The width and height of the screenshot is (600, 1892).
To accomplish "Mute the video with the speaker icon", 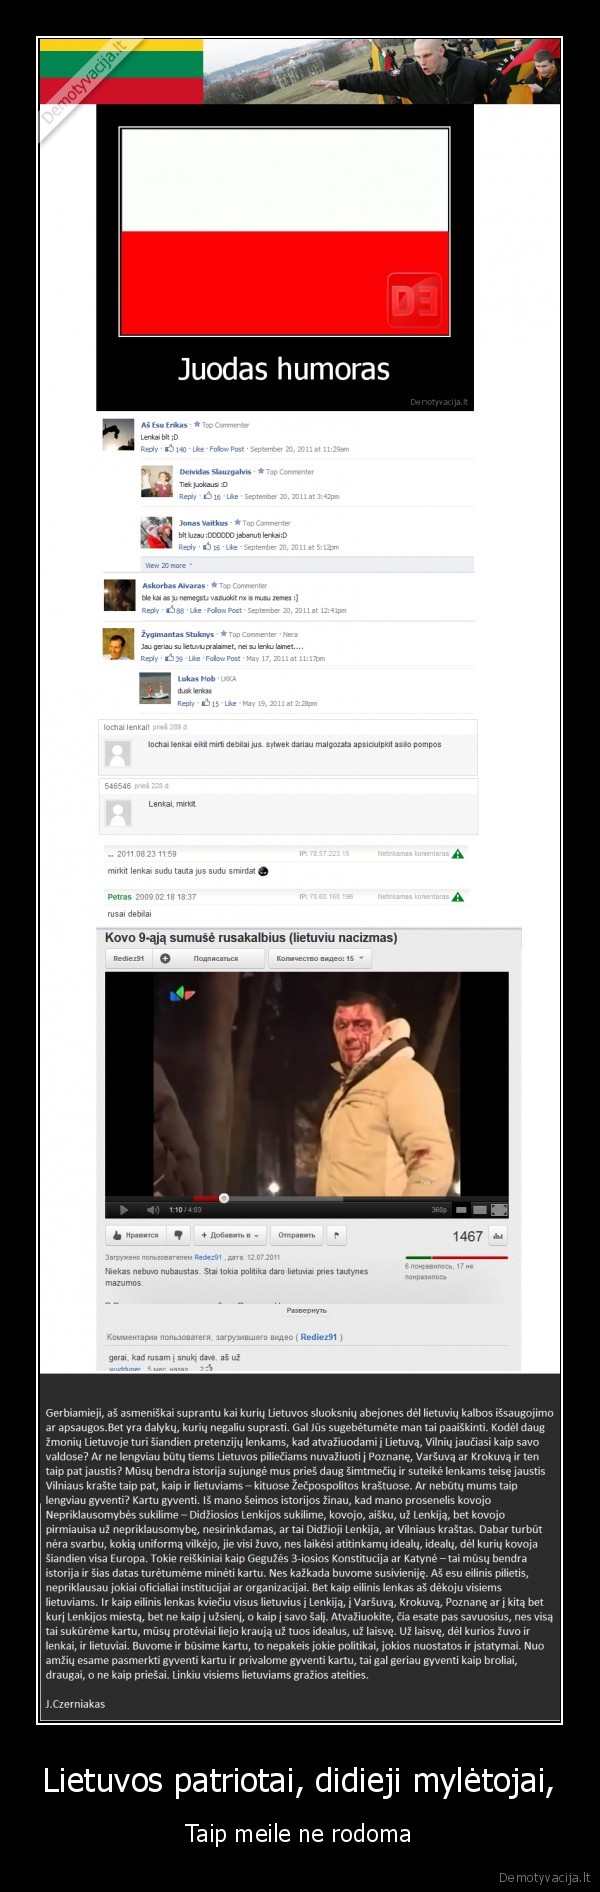I will 152,1210.
